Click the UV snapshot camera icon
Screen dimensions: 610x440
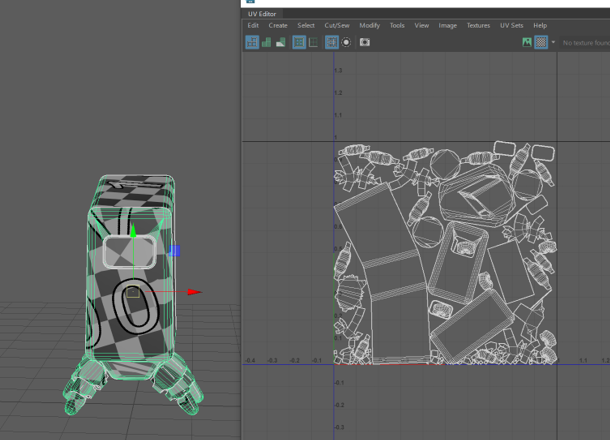(x=365, y=42)
